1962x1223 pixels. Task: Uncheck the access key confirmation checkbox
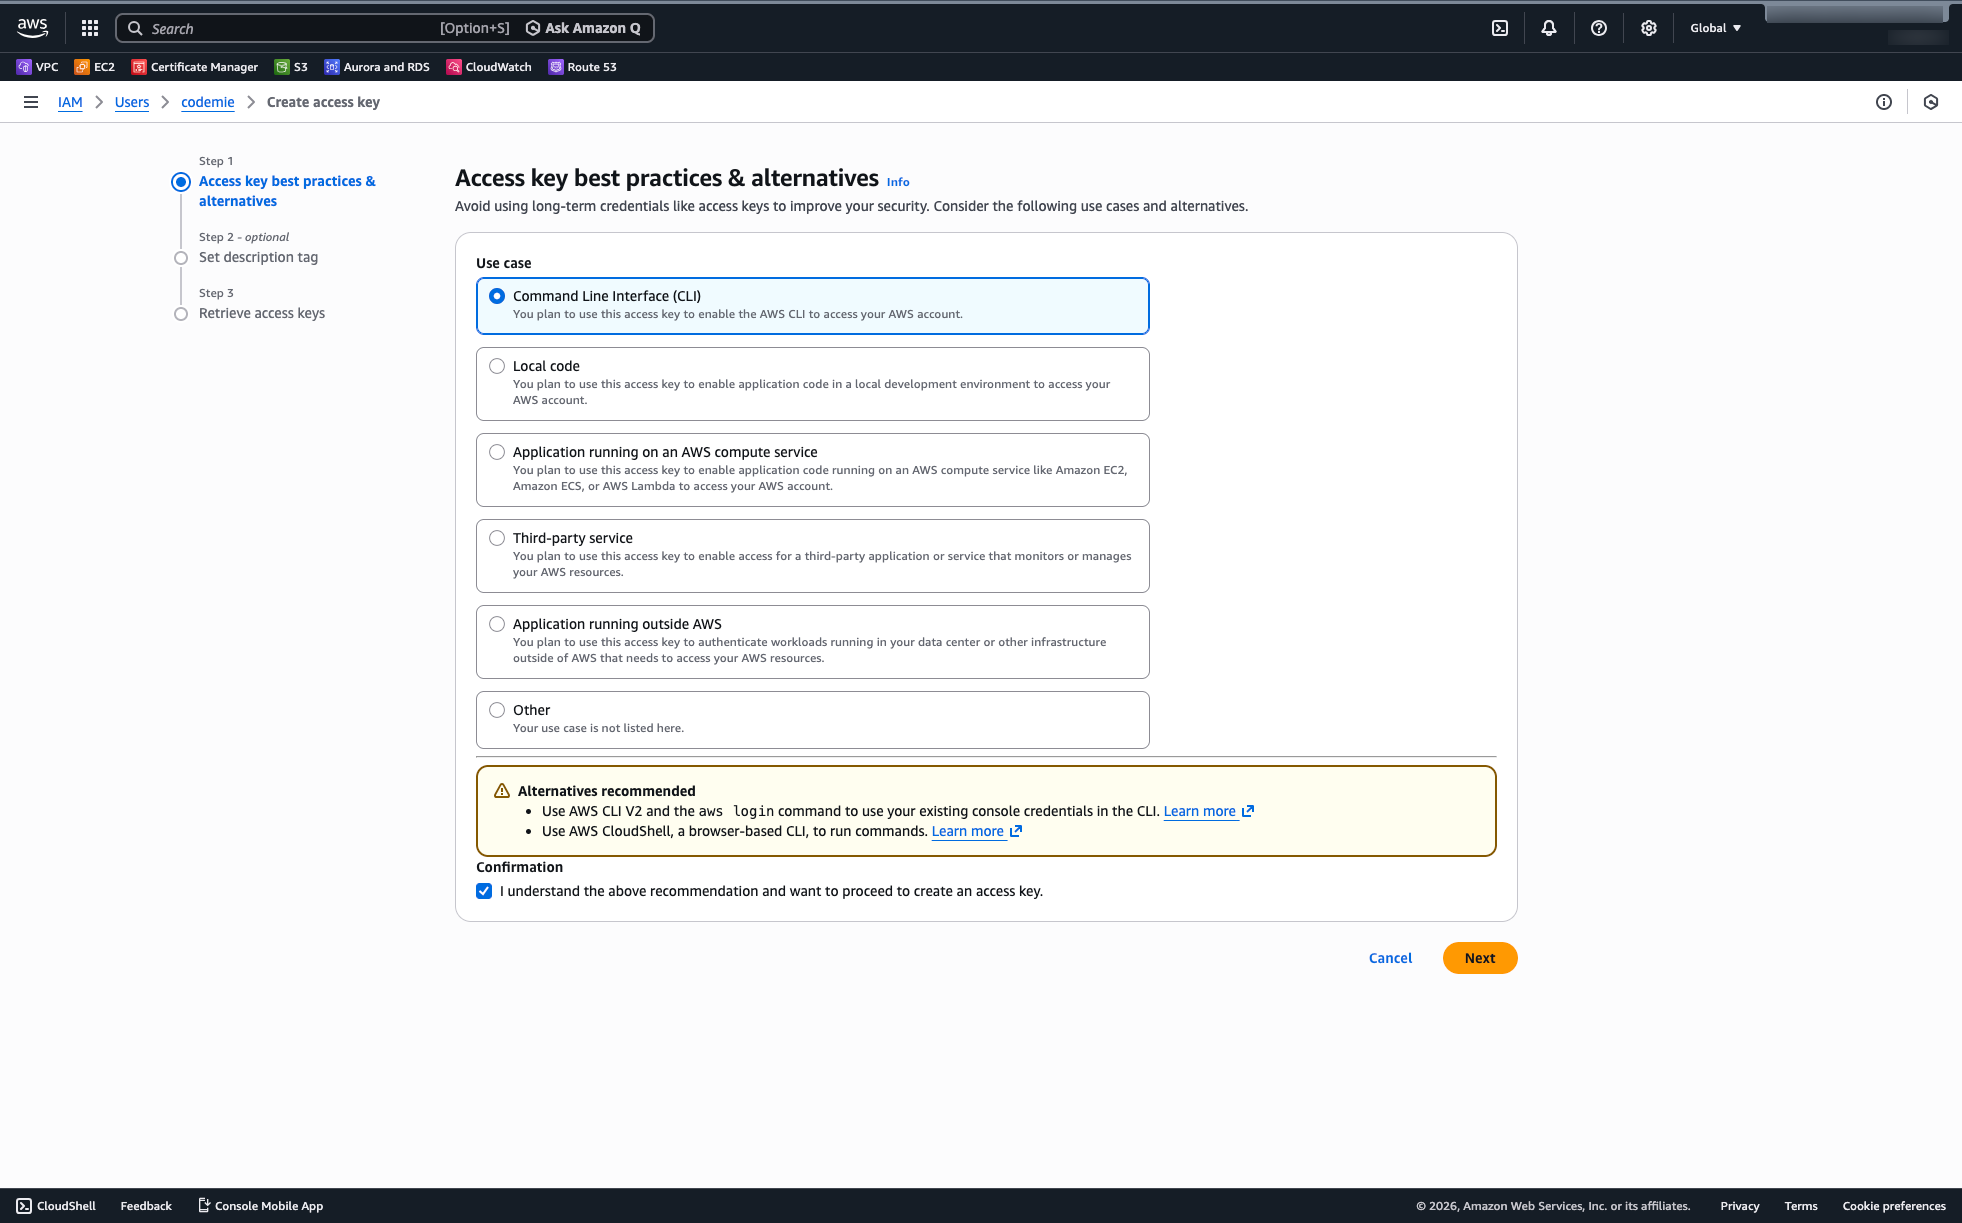pos(484,891)
